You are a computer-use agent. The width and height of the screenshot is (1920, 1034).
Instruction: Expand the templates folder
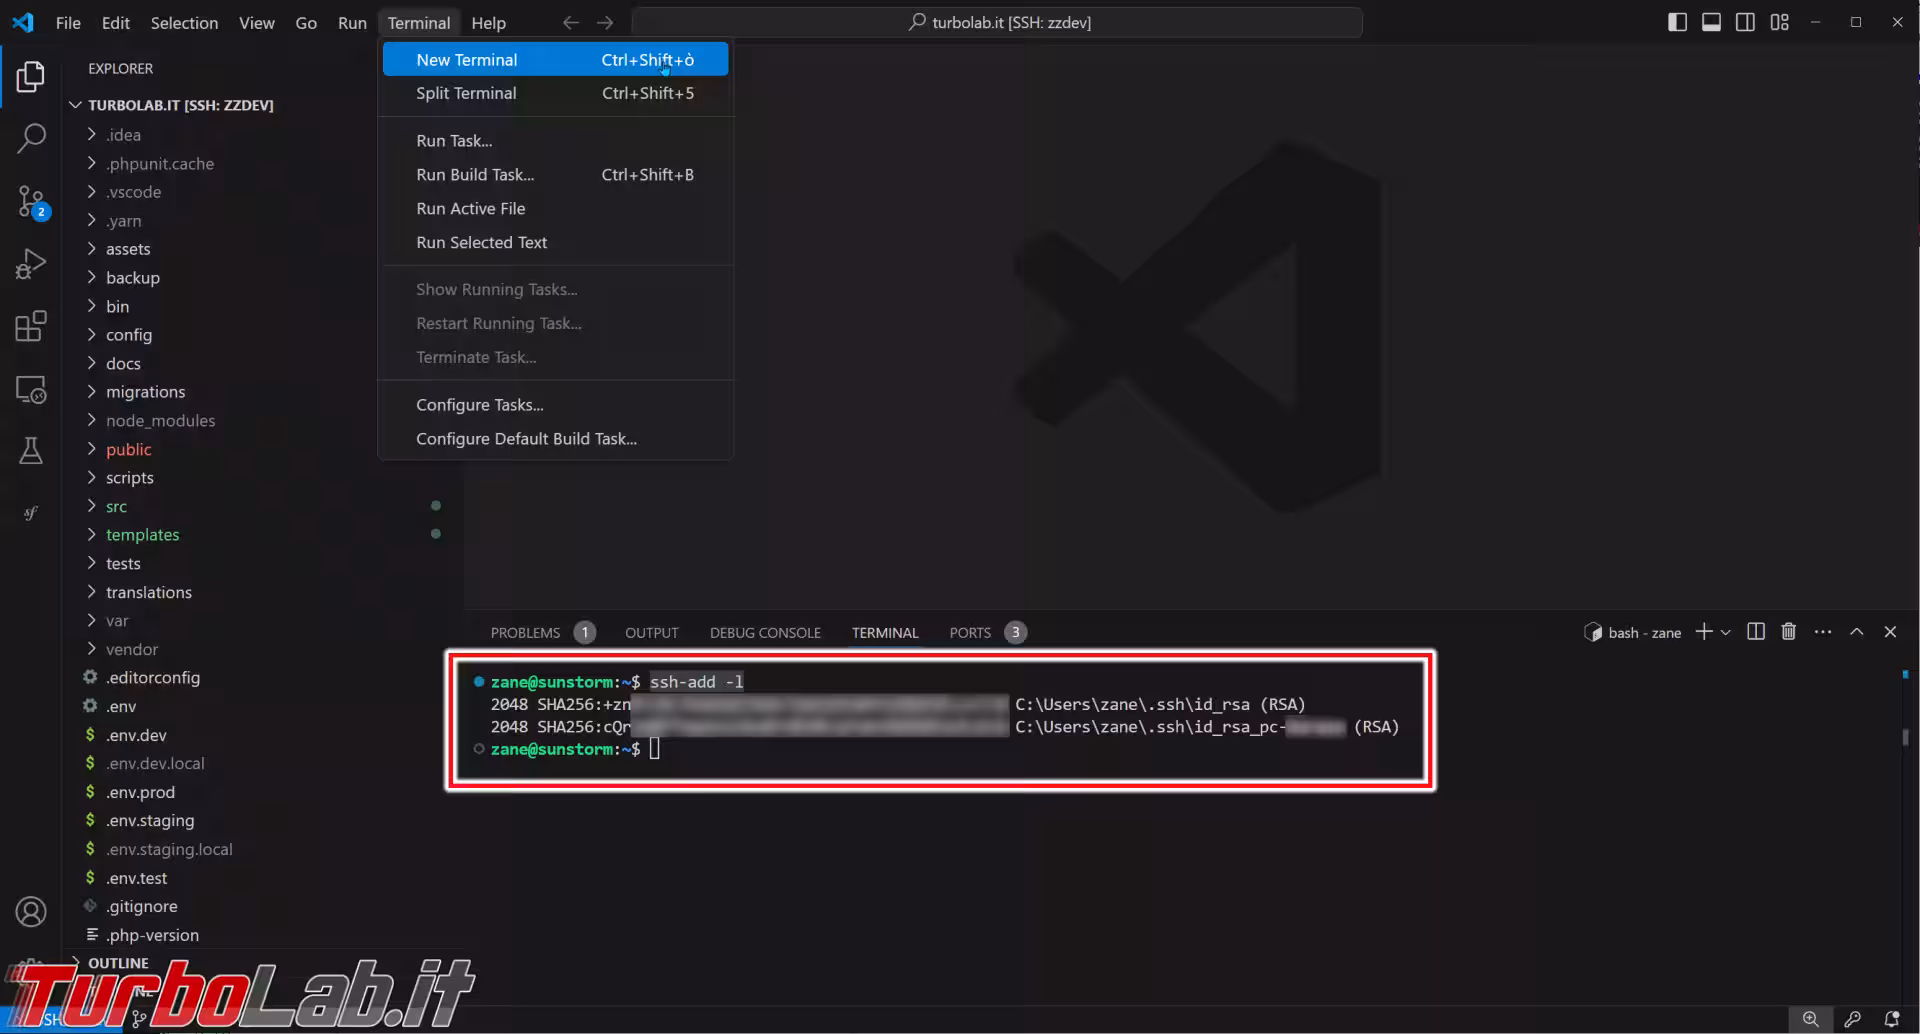tap(142, 535)
